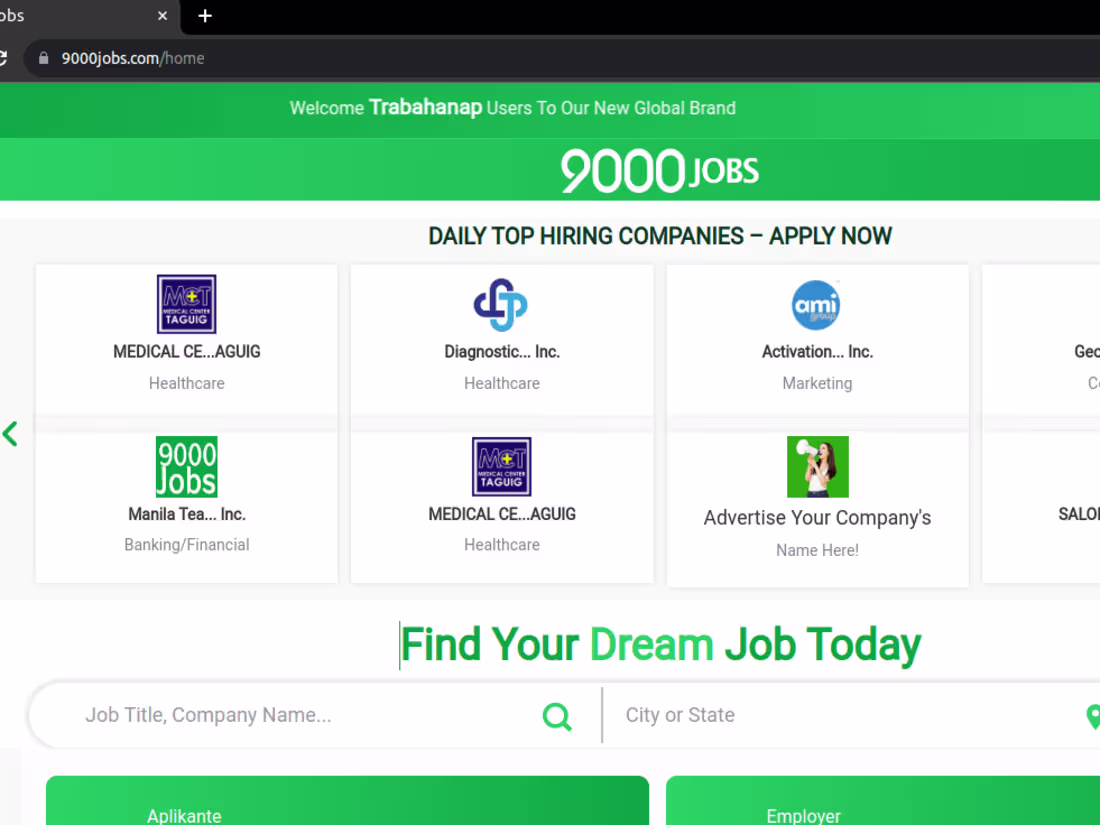Click the browser page reload icon

tap(5, 58)
